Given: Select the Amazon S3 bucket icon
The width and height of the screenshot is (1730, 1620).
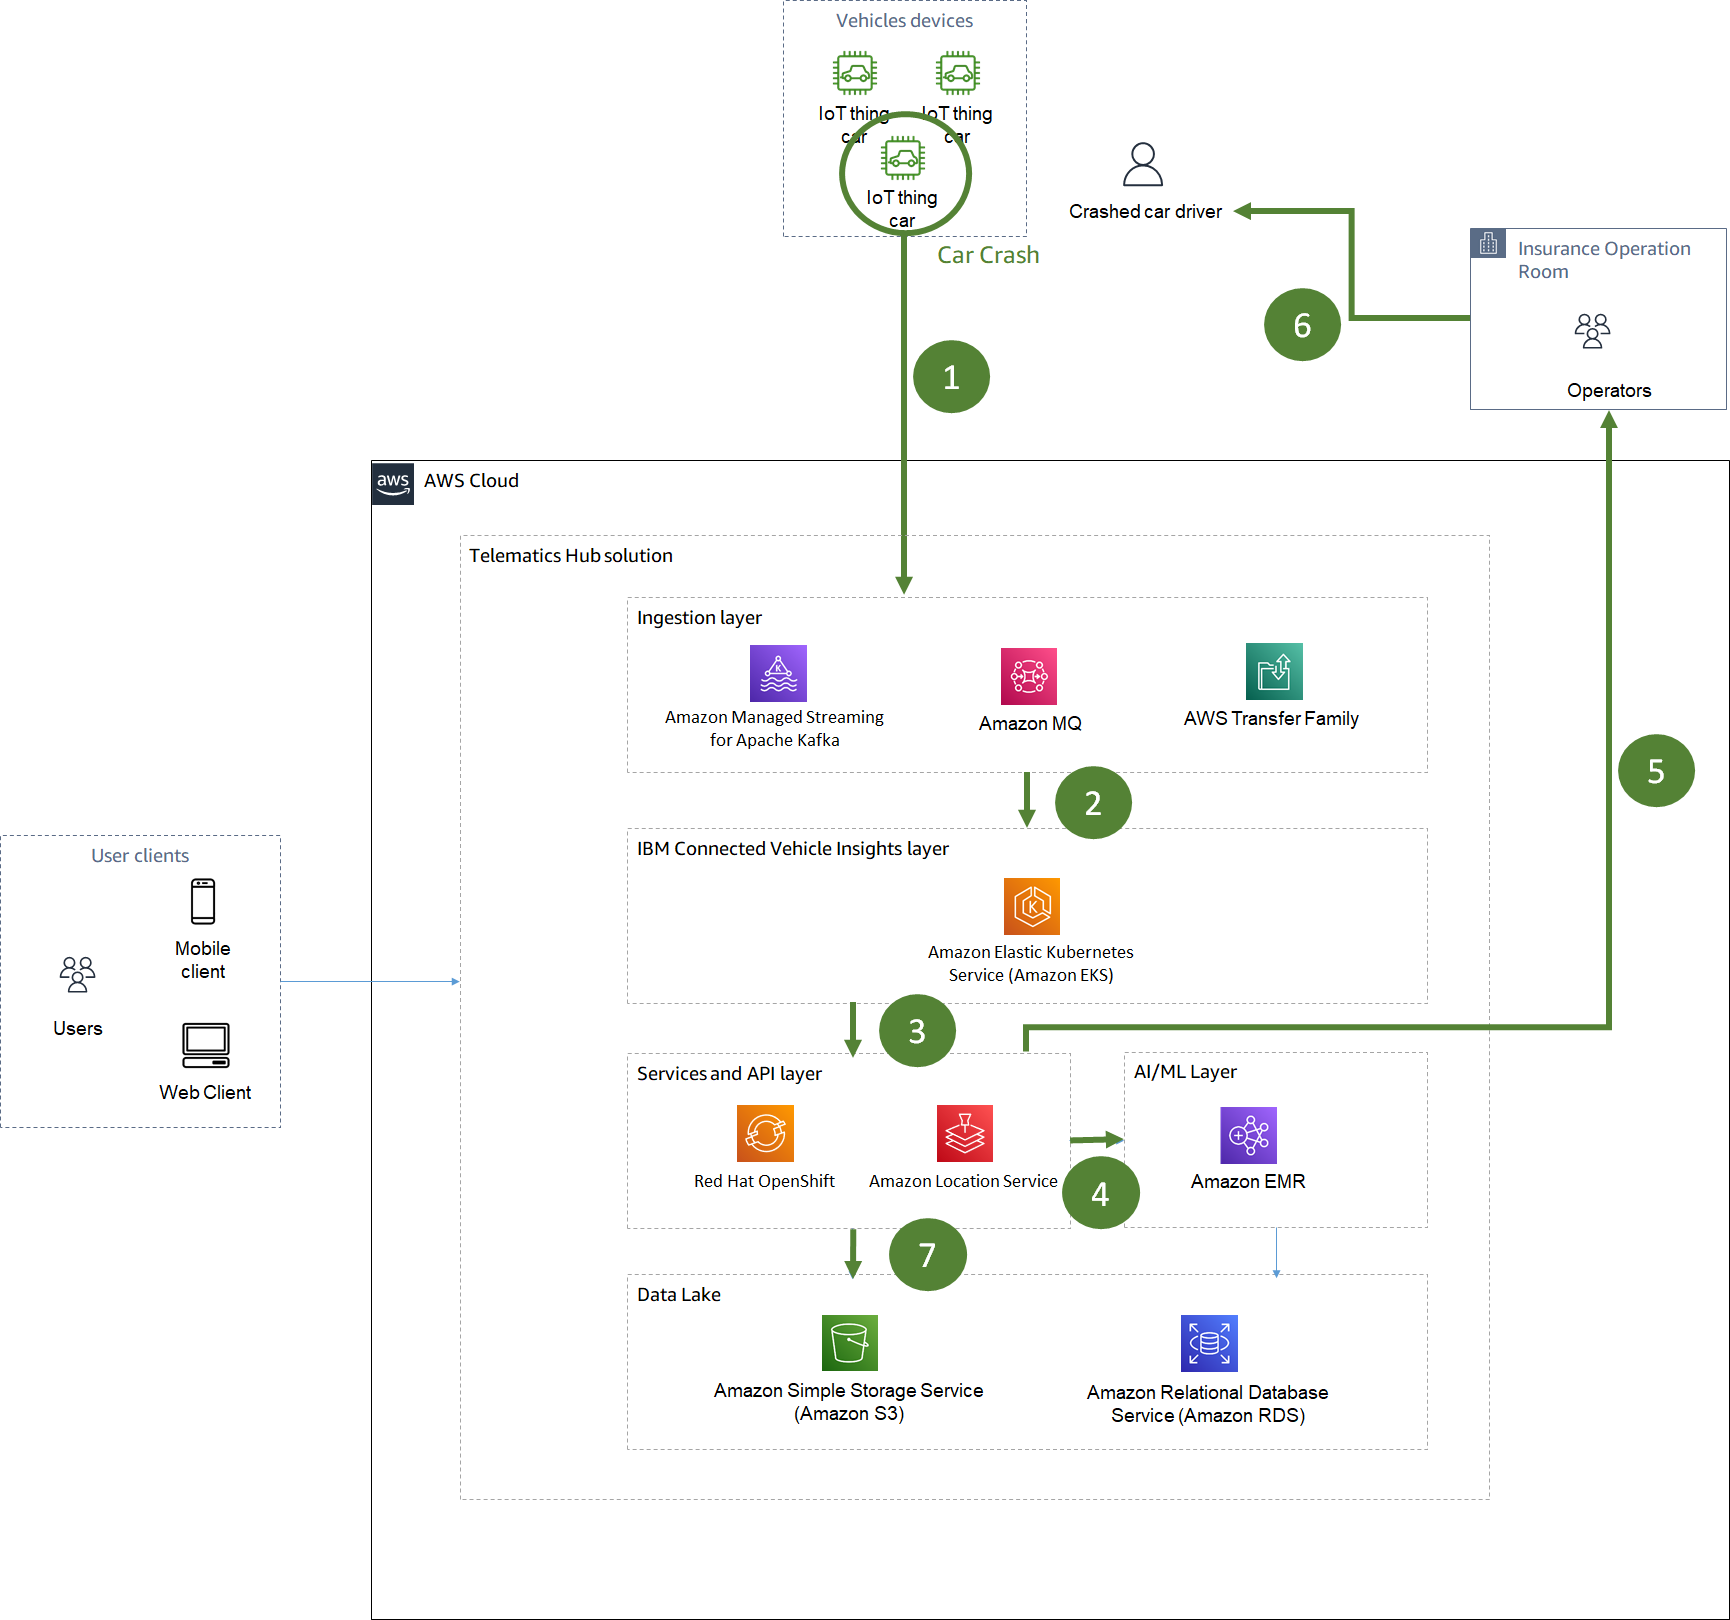Looking at the screenshot, I should coord(850,1343).
